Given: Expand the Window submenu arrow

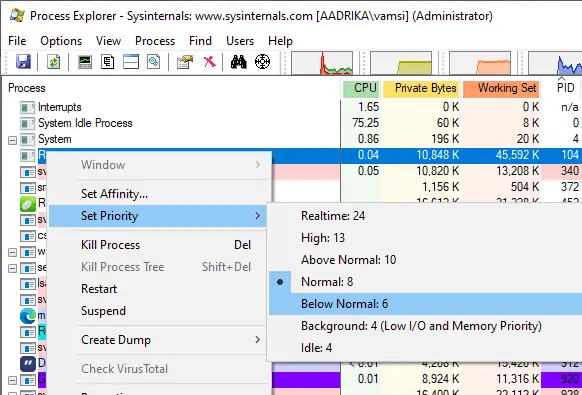Looking at the screenshot, I should [x=258, y=164].
